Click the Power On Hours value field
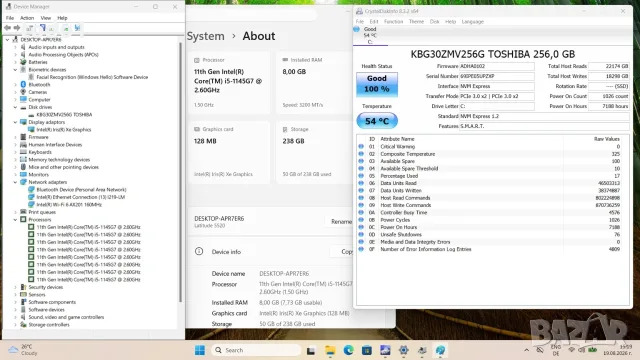This screenshot has width=640, height=360. (609, 106)
